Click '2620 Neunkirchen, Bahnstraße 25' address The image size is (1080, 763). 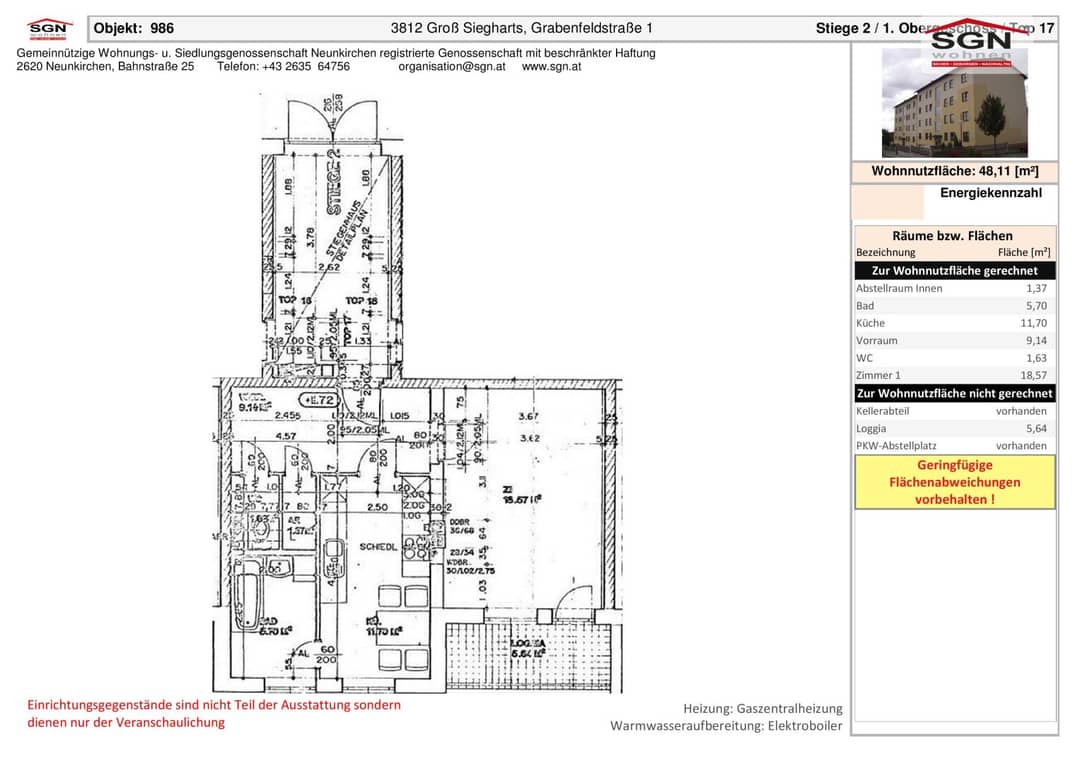(x=105, y=67)
